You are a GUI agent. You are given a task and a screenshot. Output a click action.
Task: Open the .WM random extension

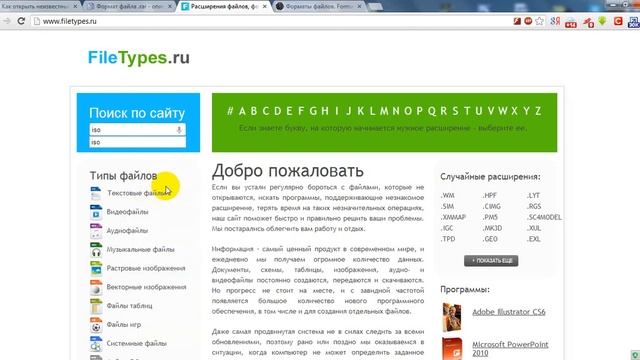click(447, 196)
